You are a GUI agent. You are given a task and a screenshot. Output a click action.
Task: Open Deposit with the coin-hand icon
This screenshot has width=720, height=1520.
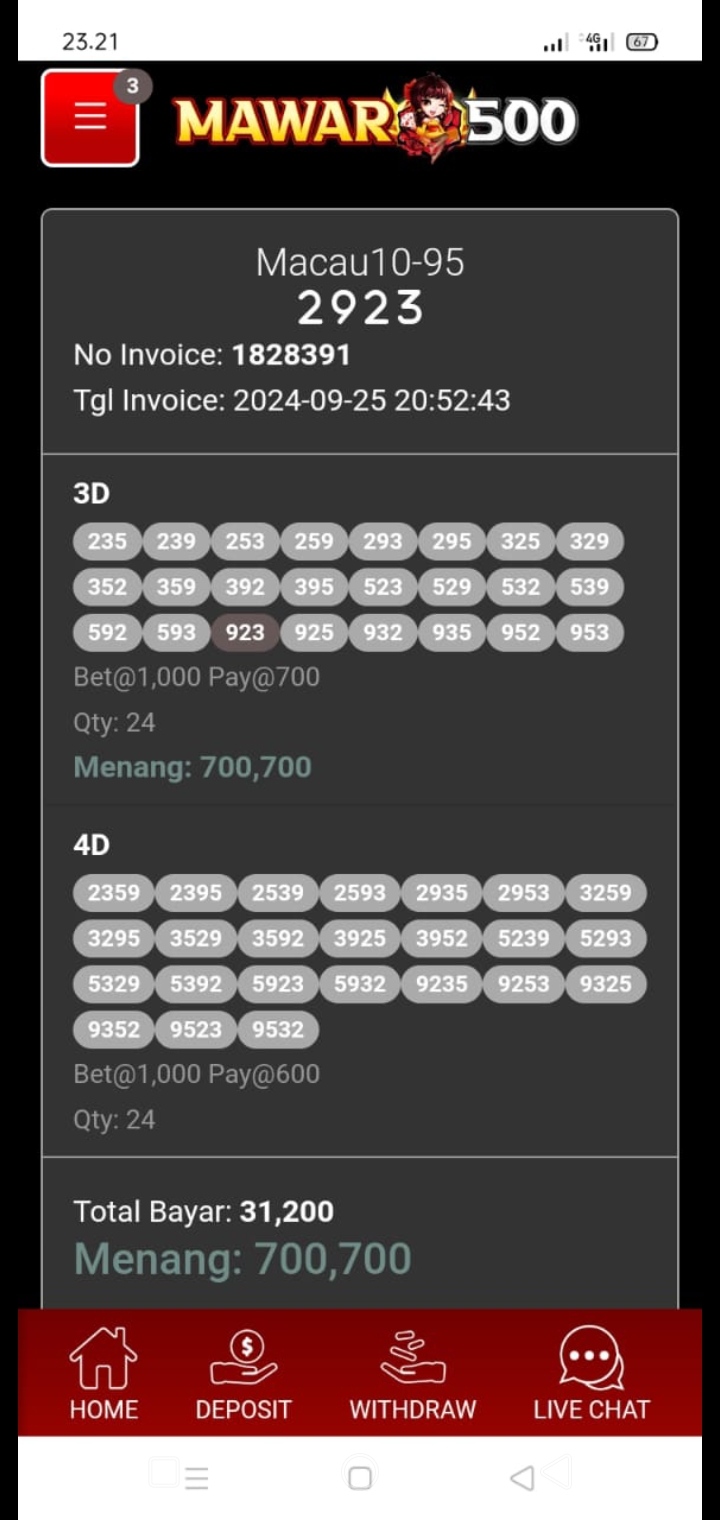tap(243, 1372)
